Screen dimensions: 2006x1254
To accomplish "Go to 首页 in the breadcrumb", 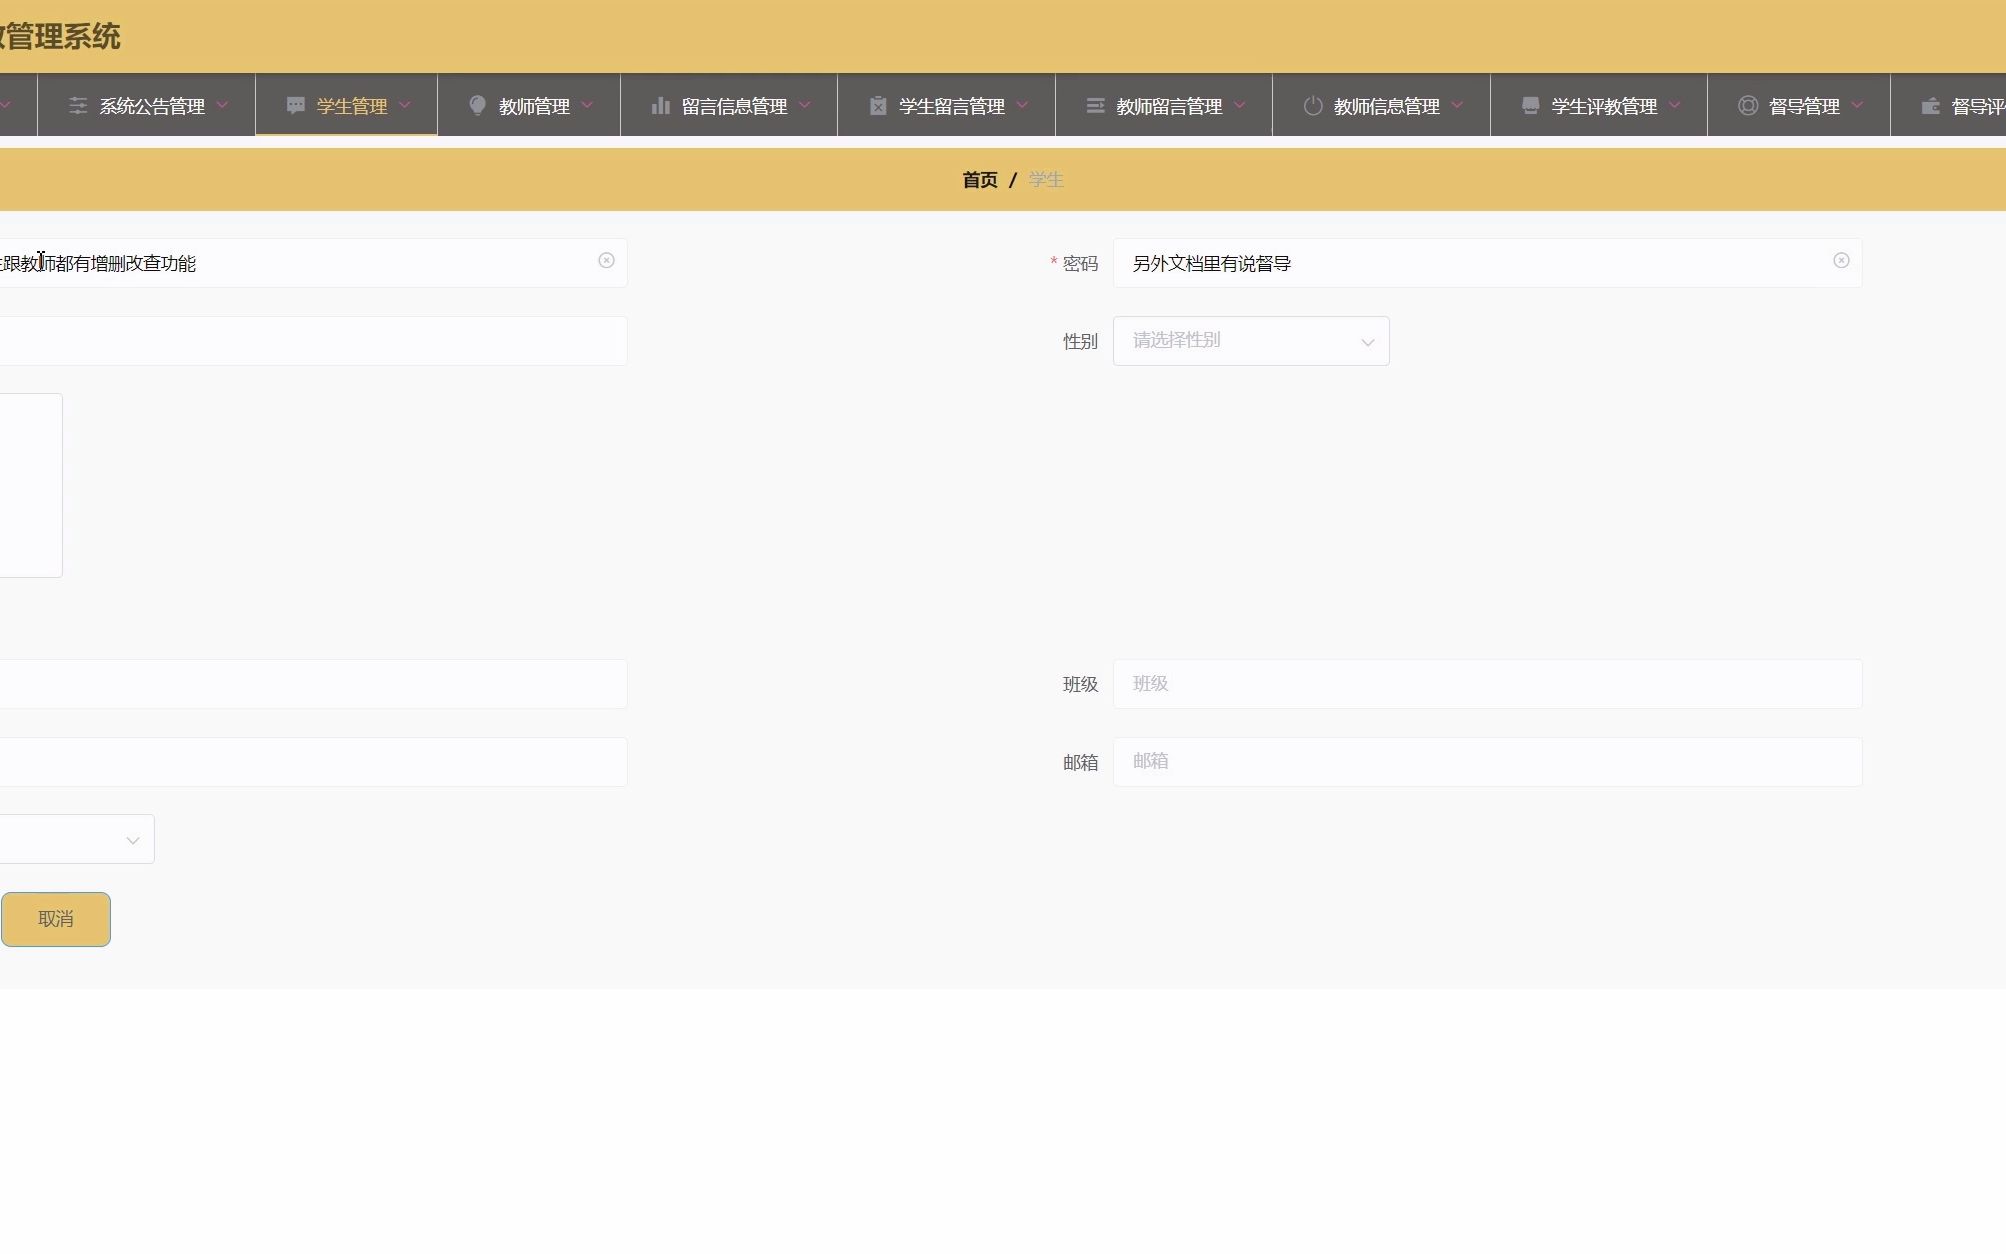I will [x=980, y=180].
